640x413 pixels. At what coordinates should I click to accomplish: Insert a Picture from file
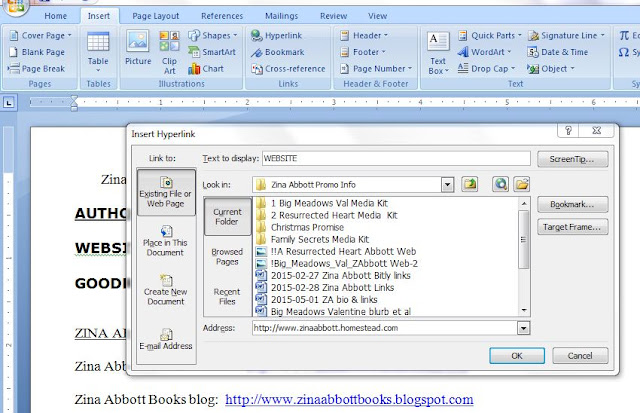click(x=138, y=48)
